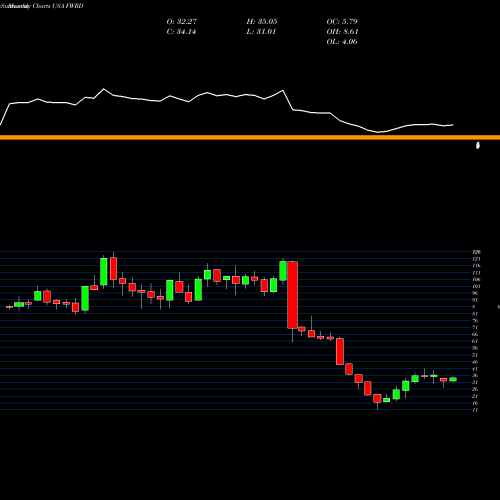Select the last green candlestick on the right
Screen dimensions: 500x500
coord(453,379)
